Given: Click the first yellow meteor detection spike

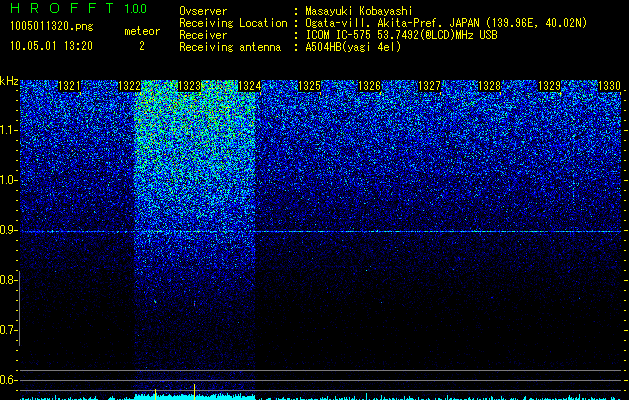Looking at the screenshot, I should (156, 392).
